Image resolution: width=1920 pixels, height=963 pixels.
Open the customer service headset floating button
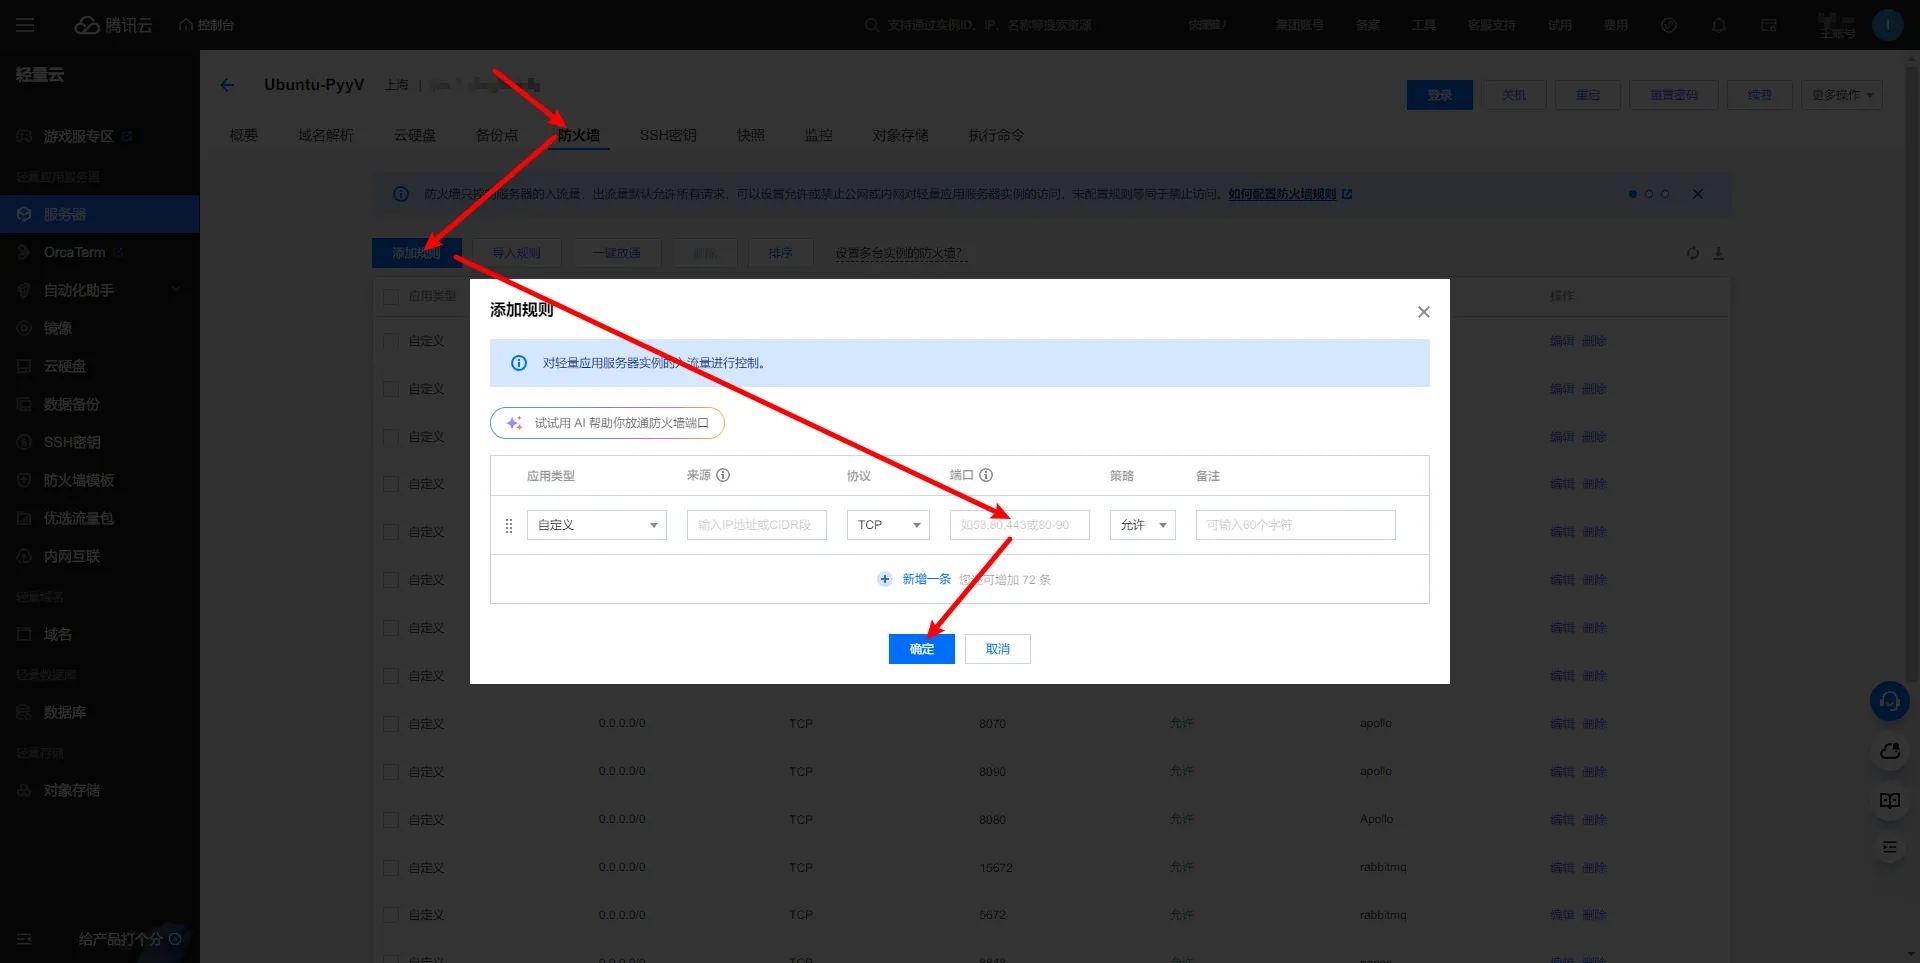click(x=1890, y=701)
